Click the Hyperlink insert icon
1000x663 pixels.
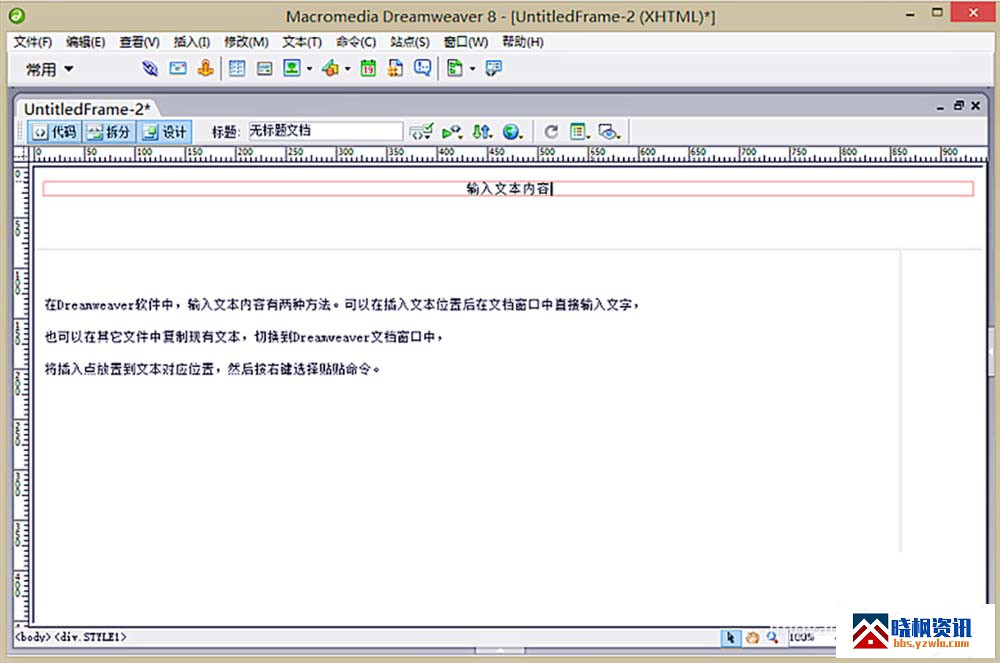click(150, 68)
